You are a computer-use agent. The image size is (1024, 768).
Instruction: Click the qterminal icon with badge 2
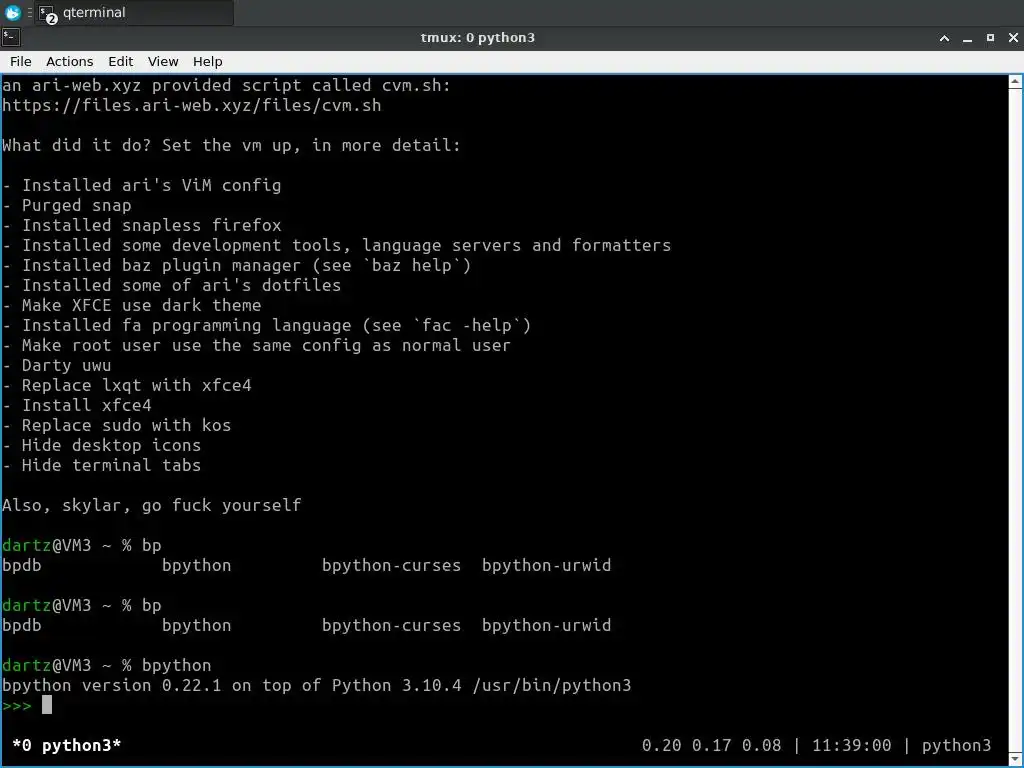click(48, 14)
